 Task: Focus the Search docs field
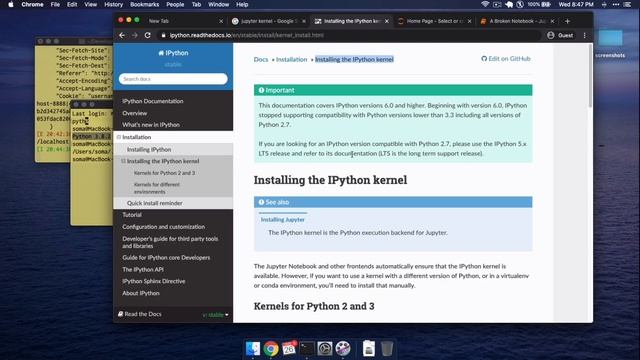(173, 79)
